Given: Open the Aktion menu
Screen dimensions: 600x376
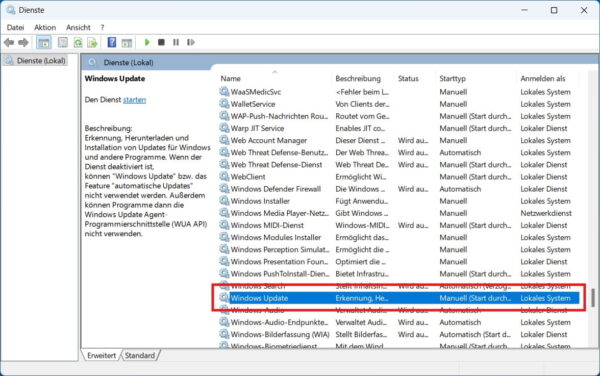Looking at the screenshot, I should [45, 28].
